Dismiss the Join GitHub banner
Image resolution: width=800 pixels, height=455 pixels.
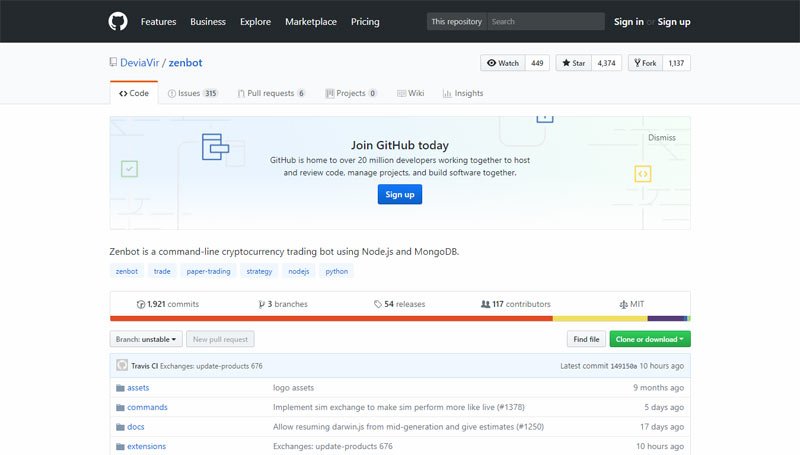(x=662, y=138)
